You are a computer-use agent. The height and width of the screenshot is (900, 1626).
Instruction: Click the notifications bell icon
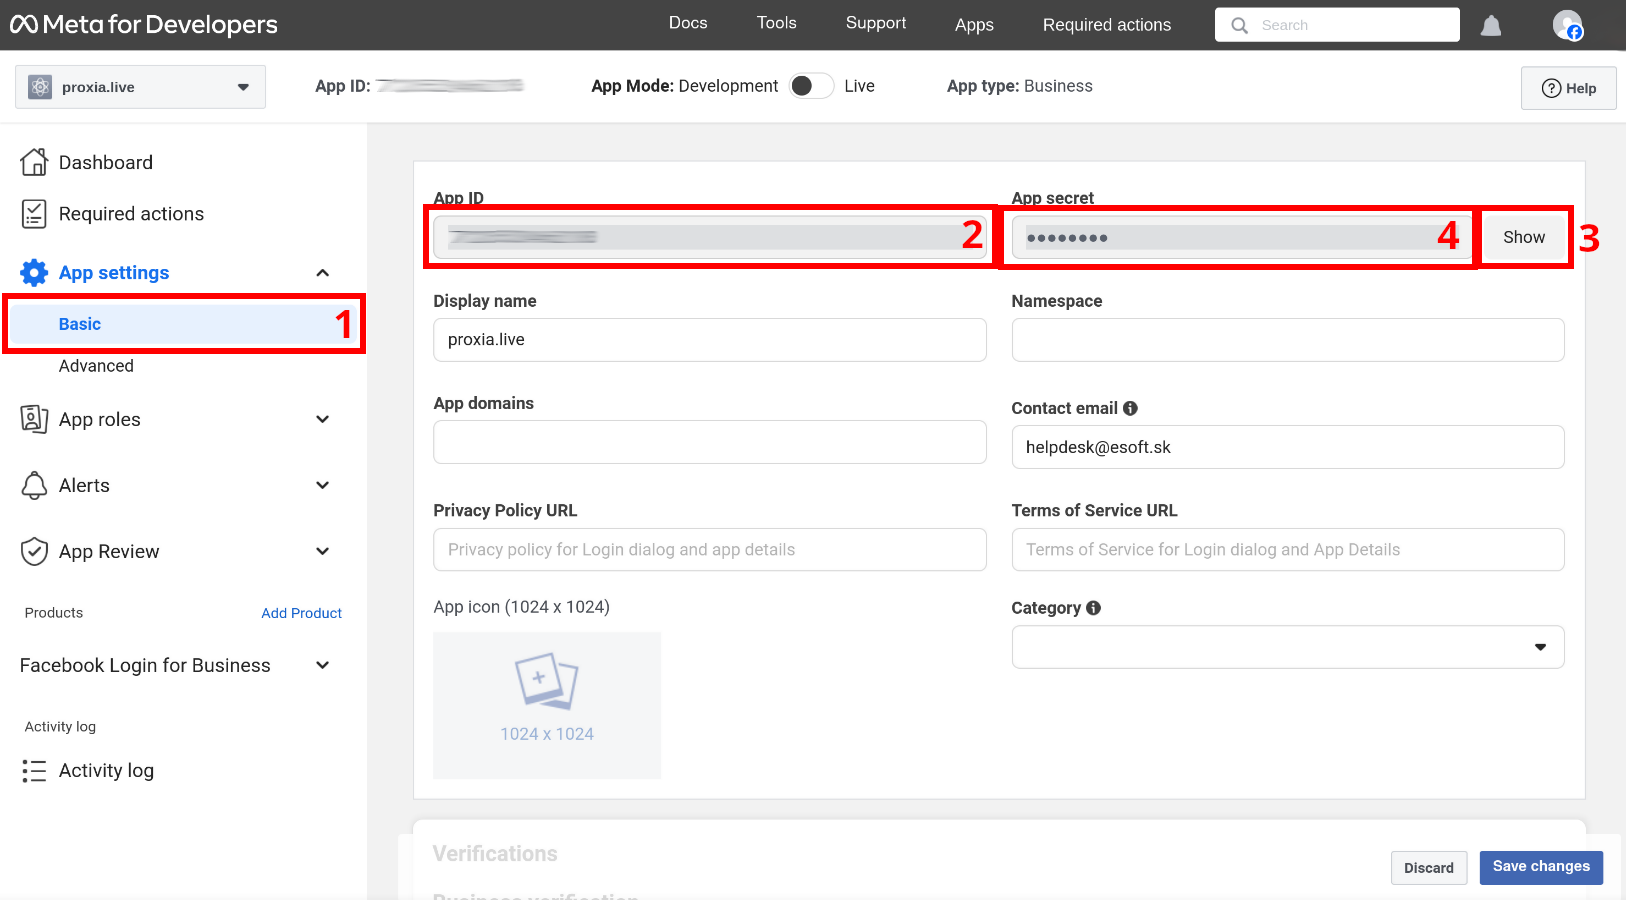click(x=1490, y=25)
